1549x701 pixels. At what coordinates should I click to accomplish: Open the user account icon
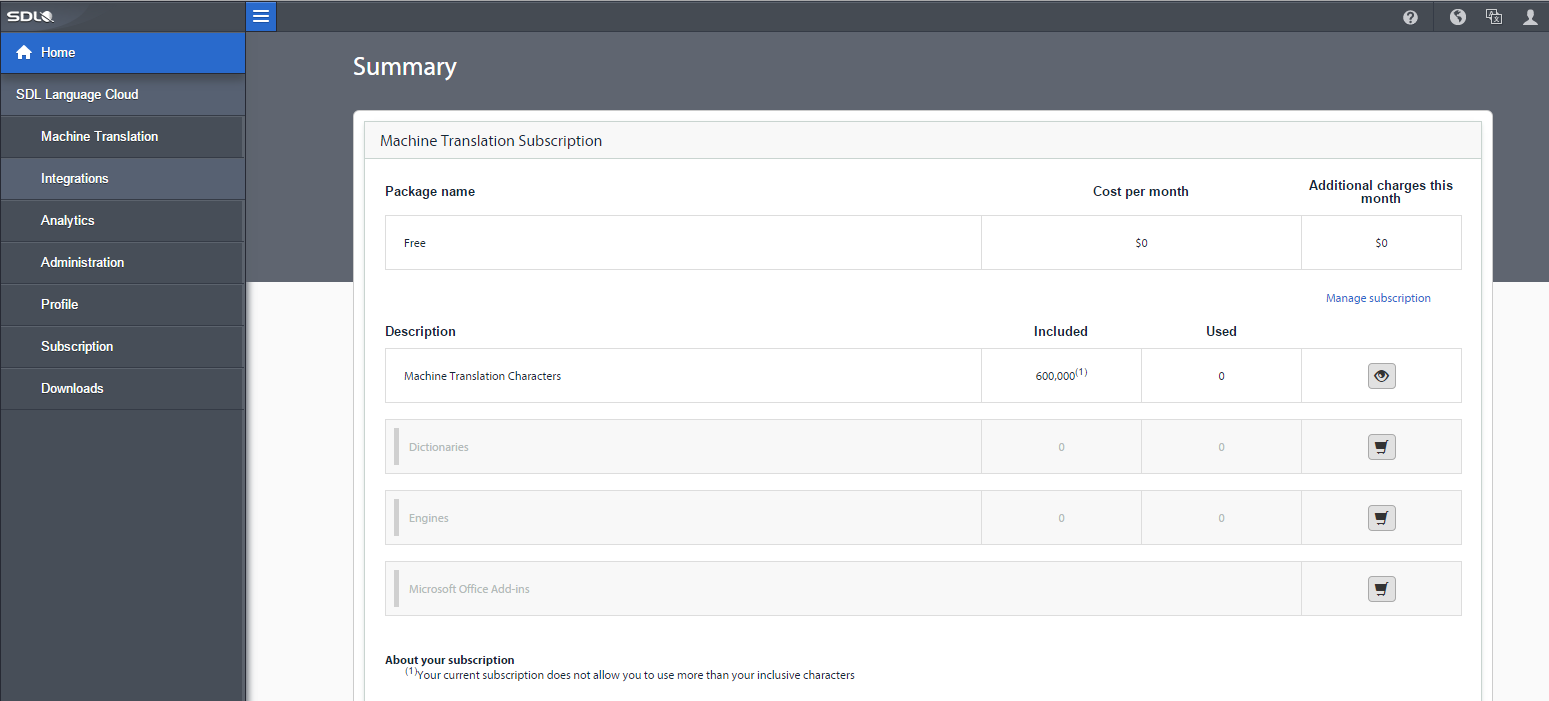click(x=1530, y=17)
